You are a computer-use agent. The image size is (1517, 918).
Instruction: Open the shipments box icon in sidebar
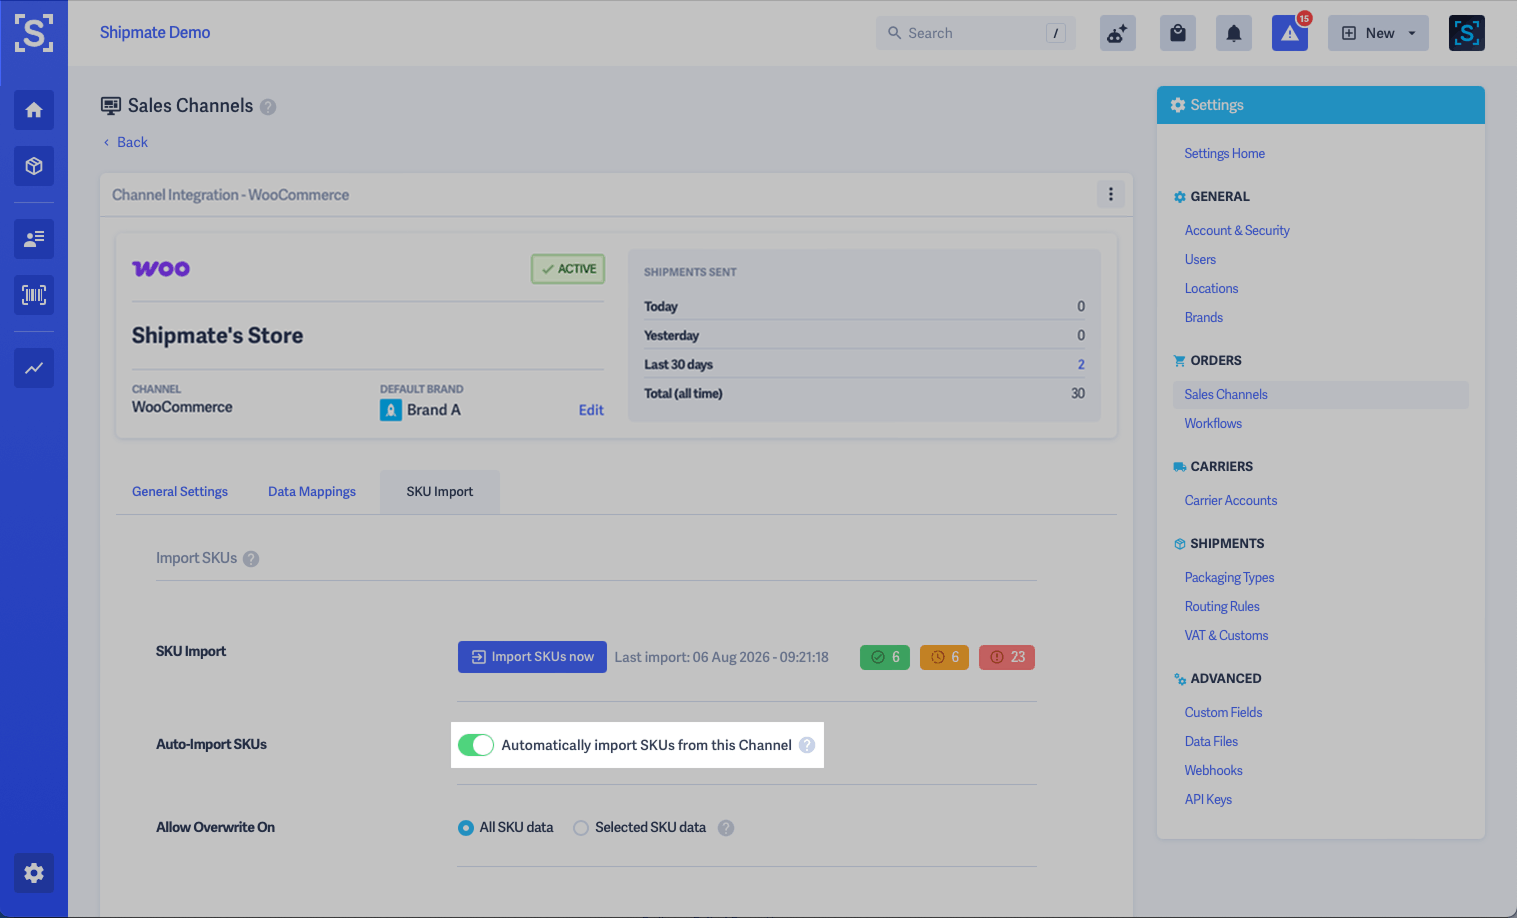(34, 166)
